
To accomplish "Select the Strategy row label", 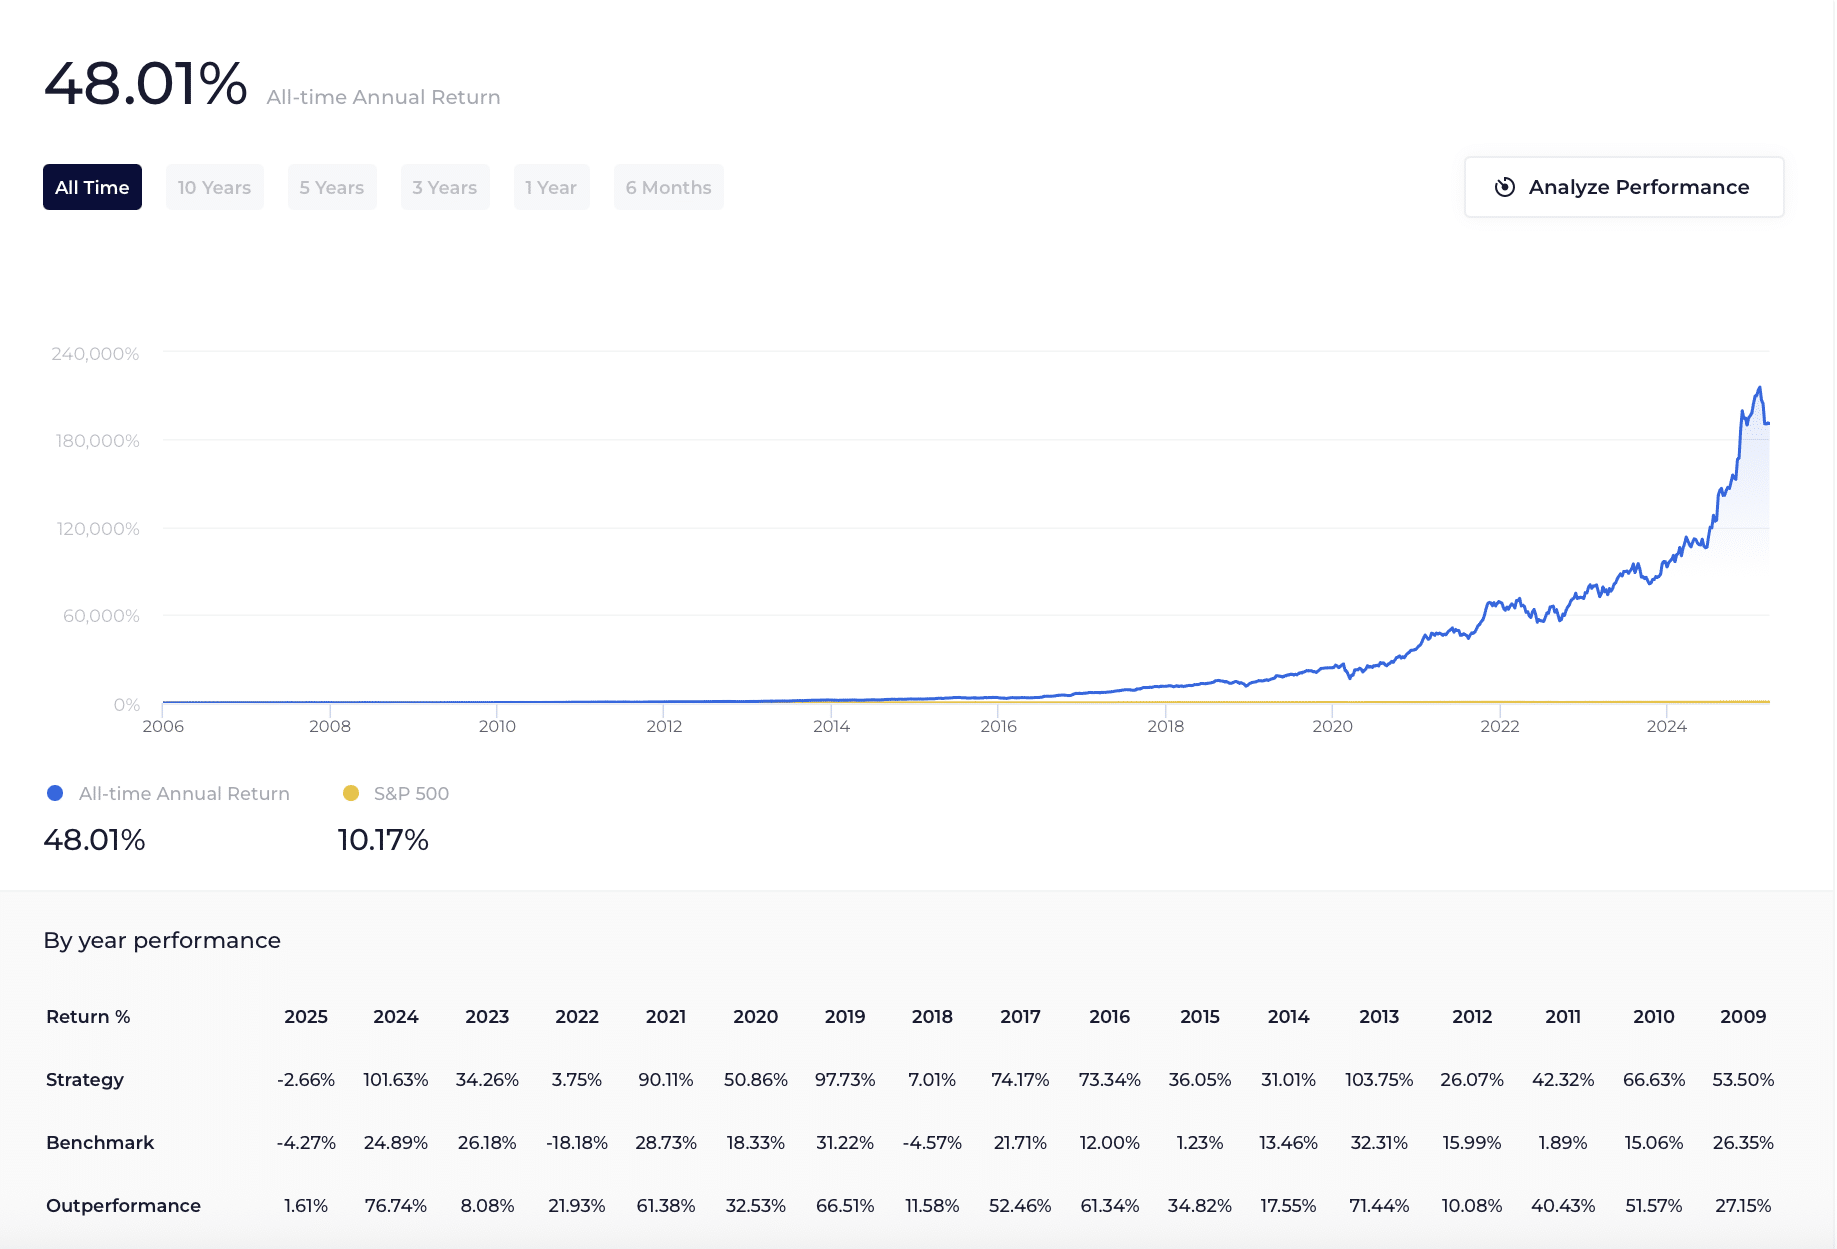I will point(85,1079).
